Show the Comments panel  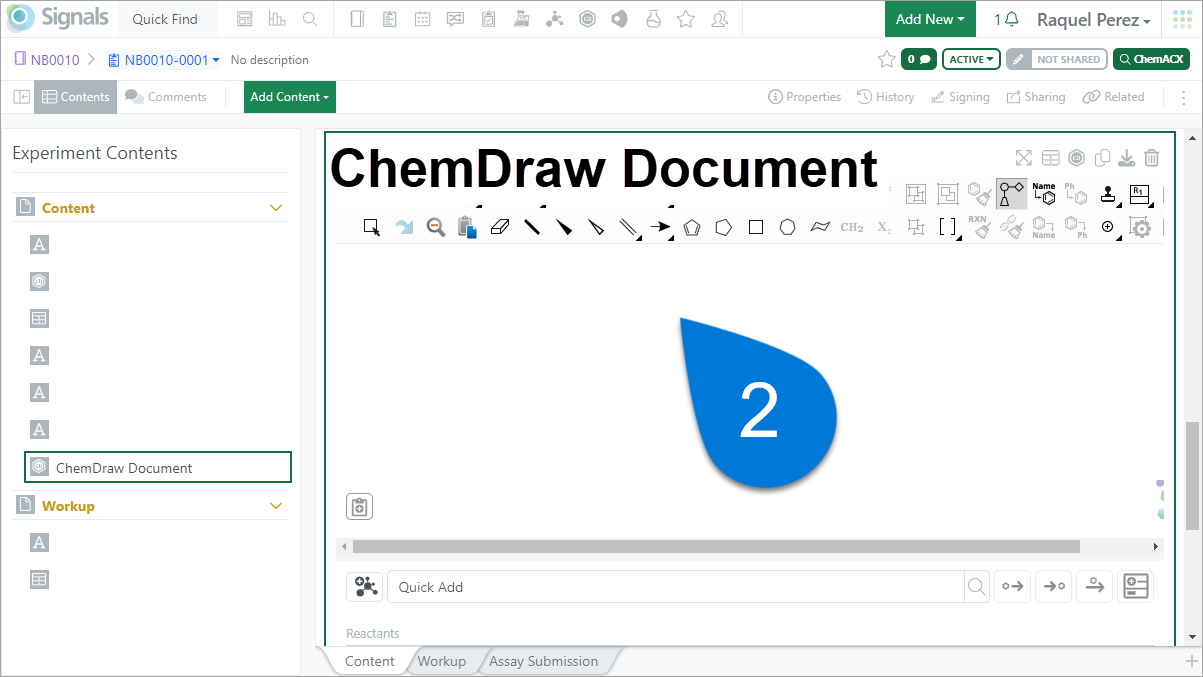pyautogui.click(x=166, y=97)
